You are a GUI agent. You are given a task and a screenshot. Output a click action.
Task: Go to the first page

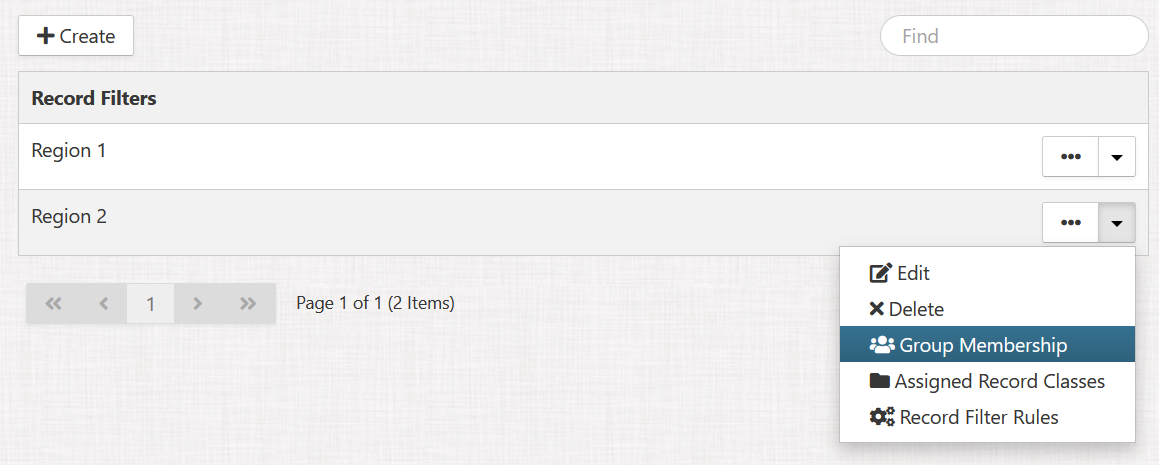(54, 303)
